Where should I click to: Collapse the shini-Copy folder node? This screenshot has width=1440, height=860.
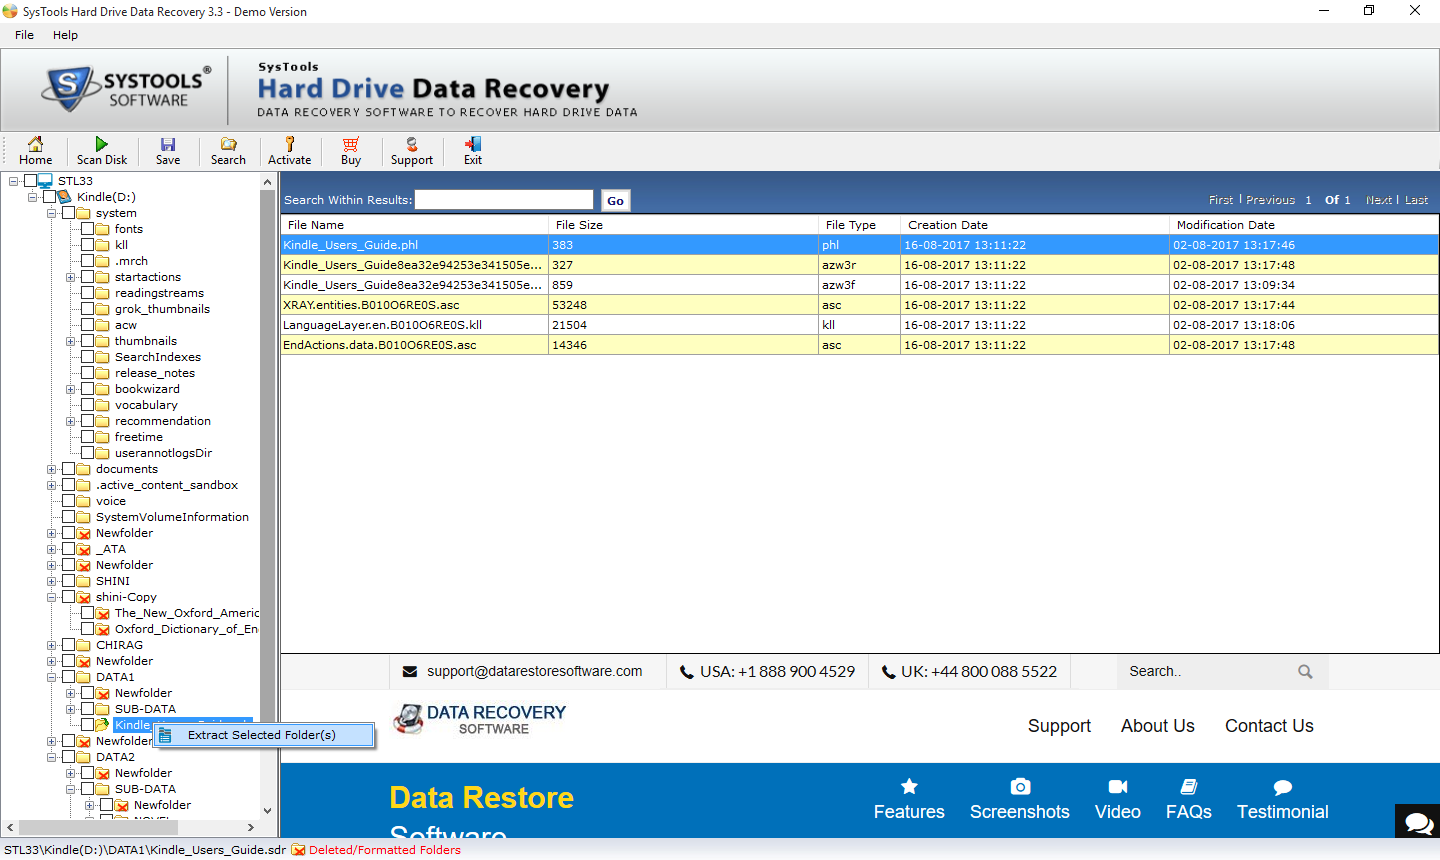point(51,597)
